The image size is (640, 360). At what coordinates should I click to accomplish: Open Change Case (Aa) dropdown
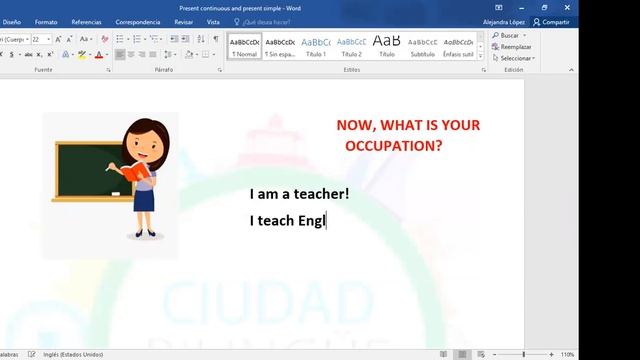(x=86, y=39)
